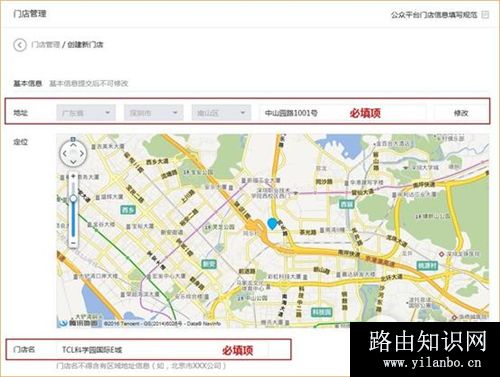This screenshot has width=500, height=377.
Task: Click the 茶光路 road label on the map
Action: point(307,232)
